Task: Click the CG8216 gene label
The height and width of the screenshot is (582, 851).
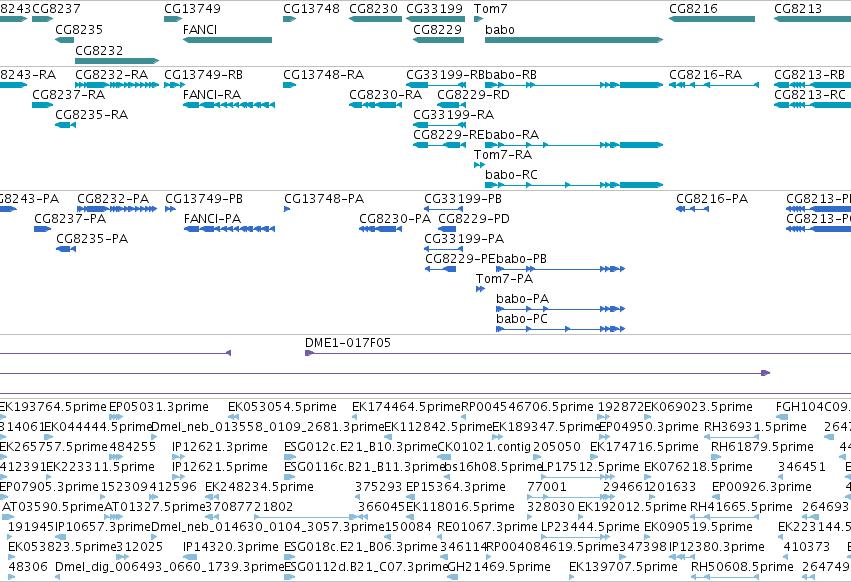Action: coord(693,9)
